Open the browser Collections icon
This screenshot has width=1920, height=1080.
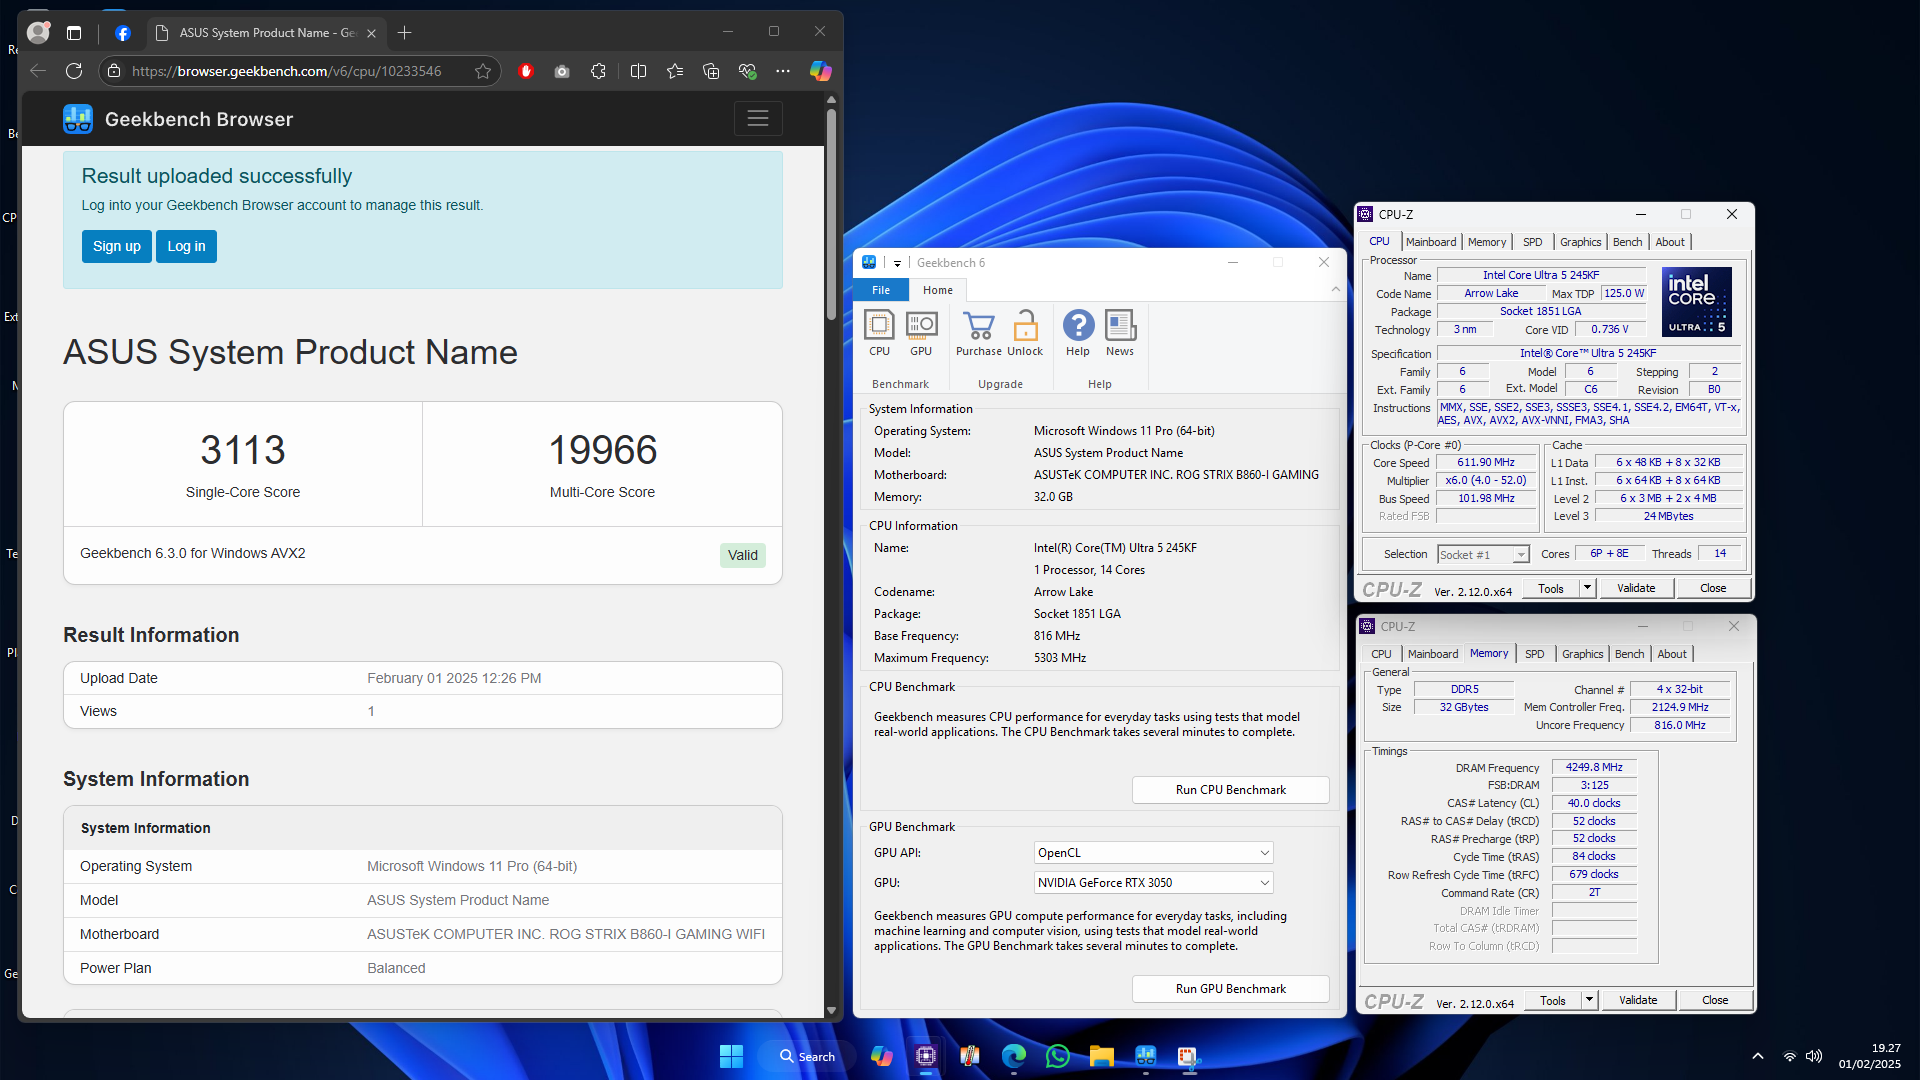click(x=711, y=71)
